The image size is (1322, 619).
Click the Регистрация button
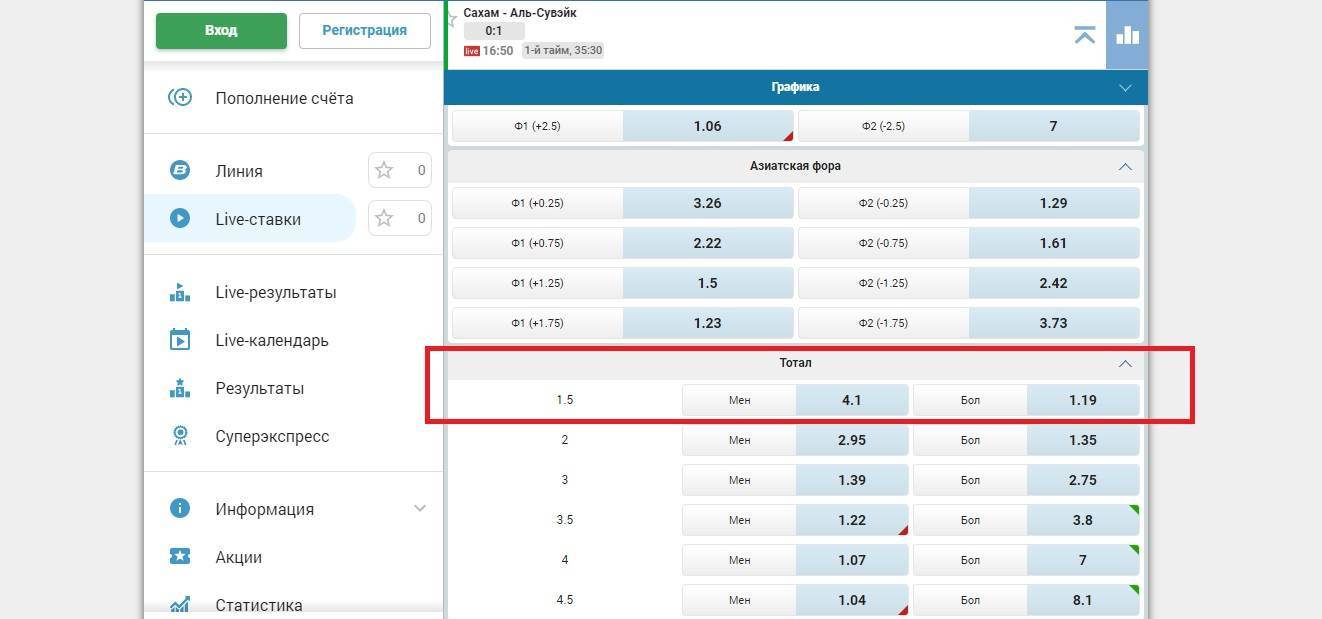[364, 30]
